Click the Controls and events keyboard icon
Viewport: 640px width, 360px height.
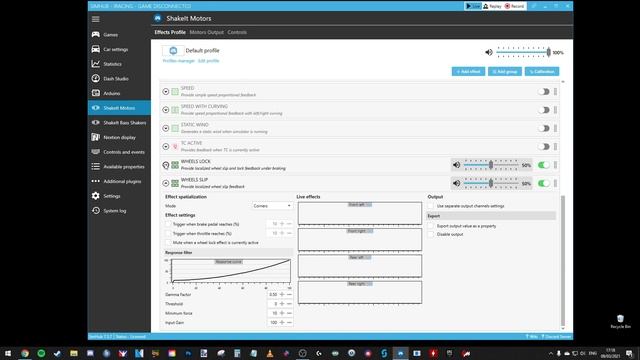point(96,152)
